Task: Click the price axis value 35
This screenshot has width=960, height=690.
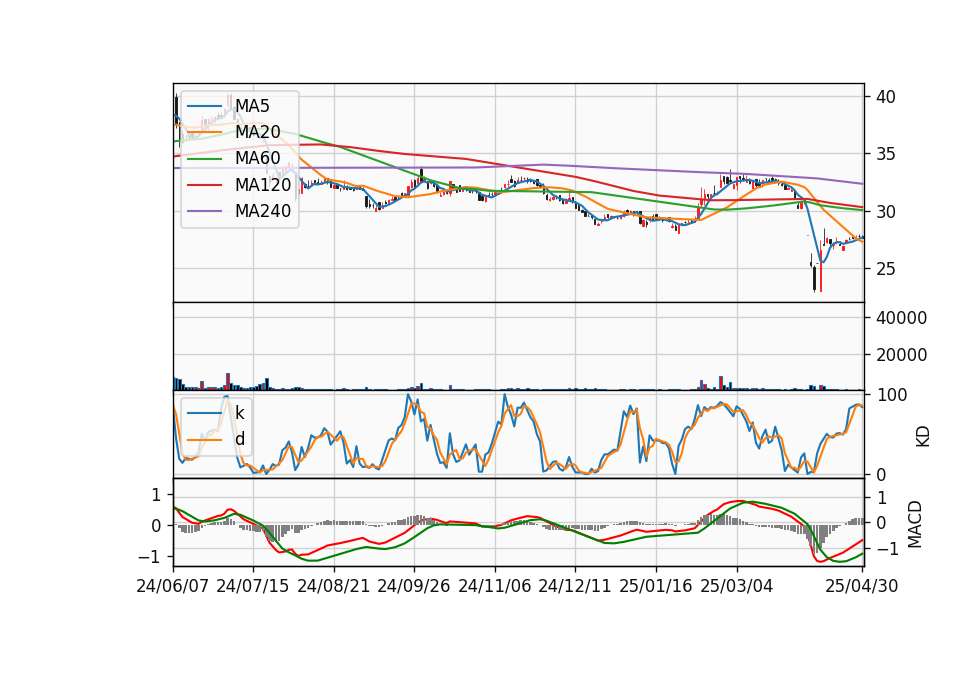Action: 885,154
